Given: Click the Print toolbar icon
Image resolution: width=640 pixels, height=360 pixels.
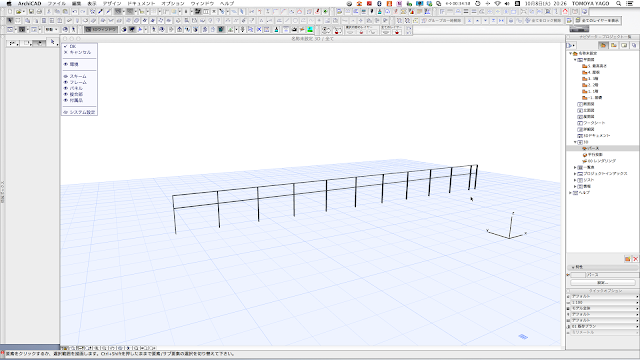Looking at the screenshot, I should tap(39, 12).
